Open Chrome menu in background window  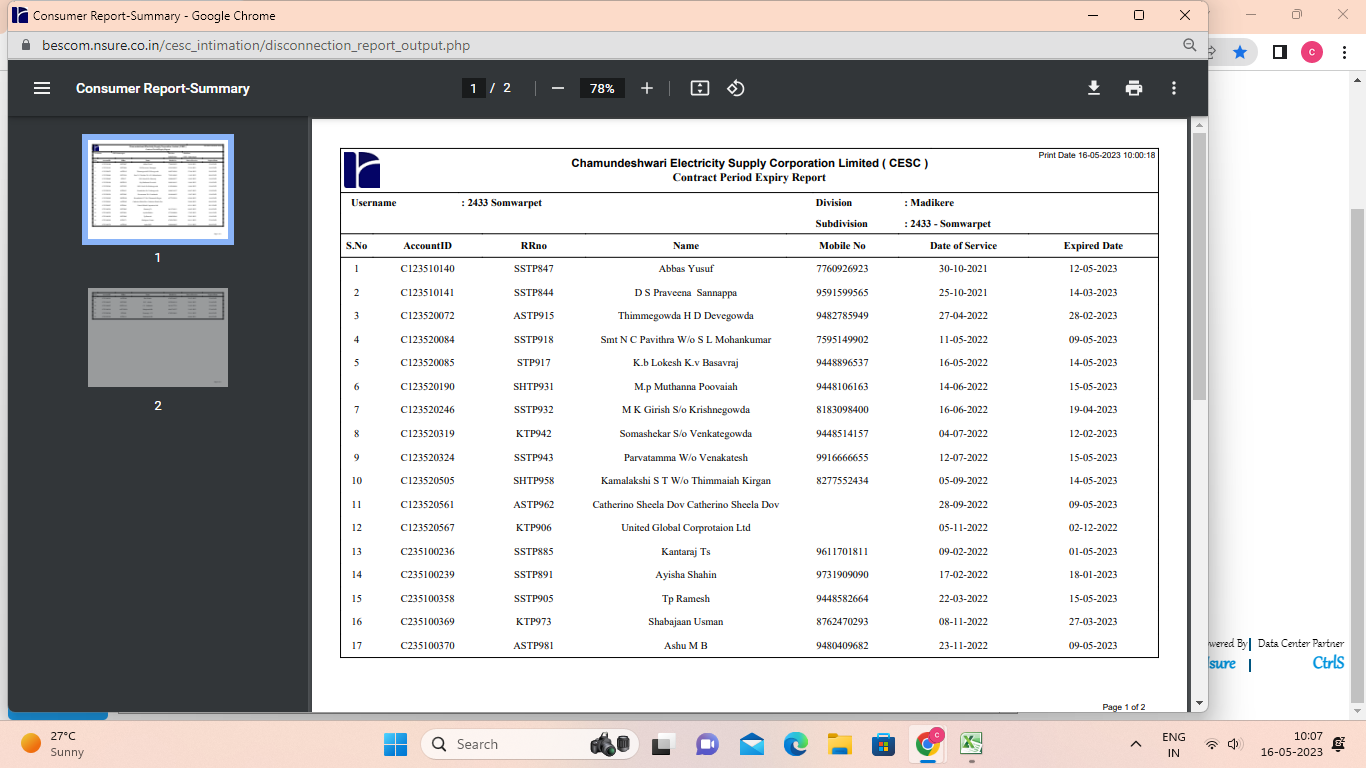(1346, 52)
